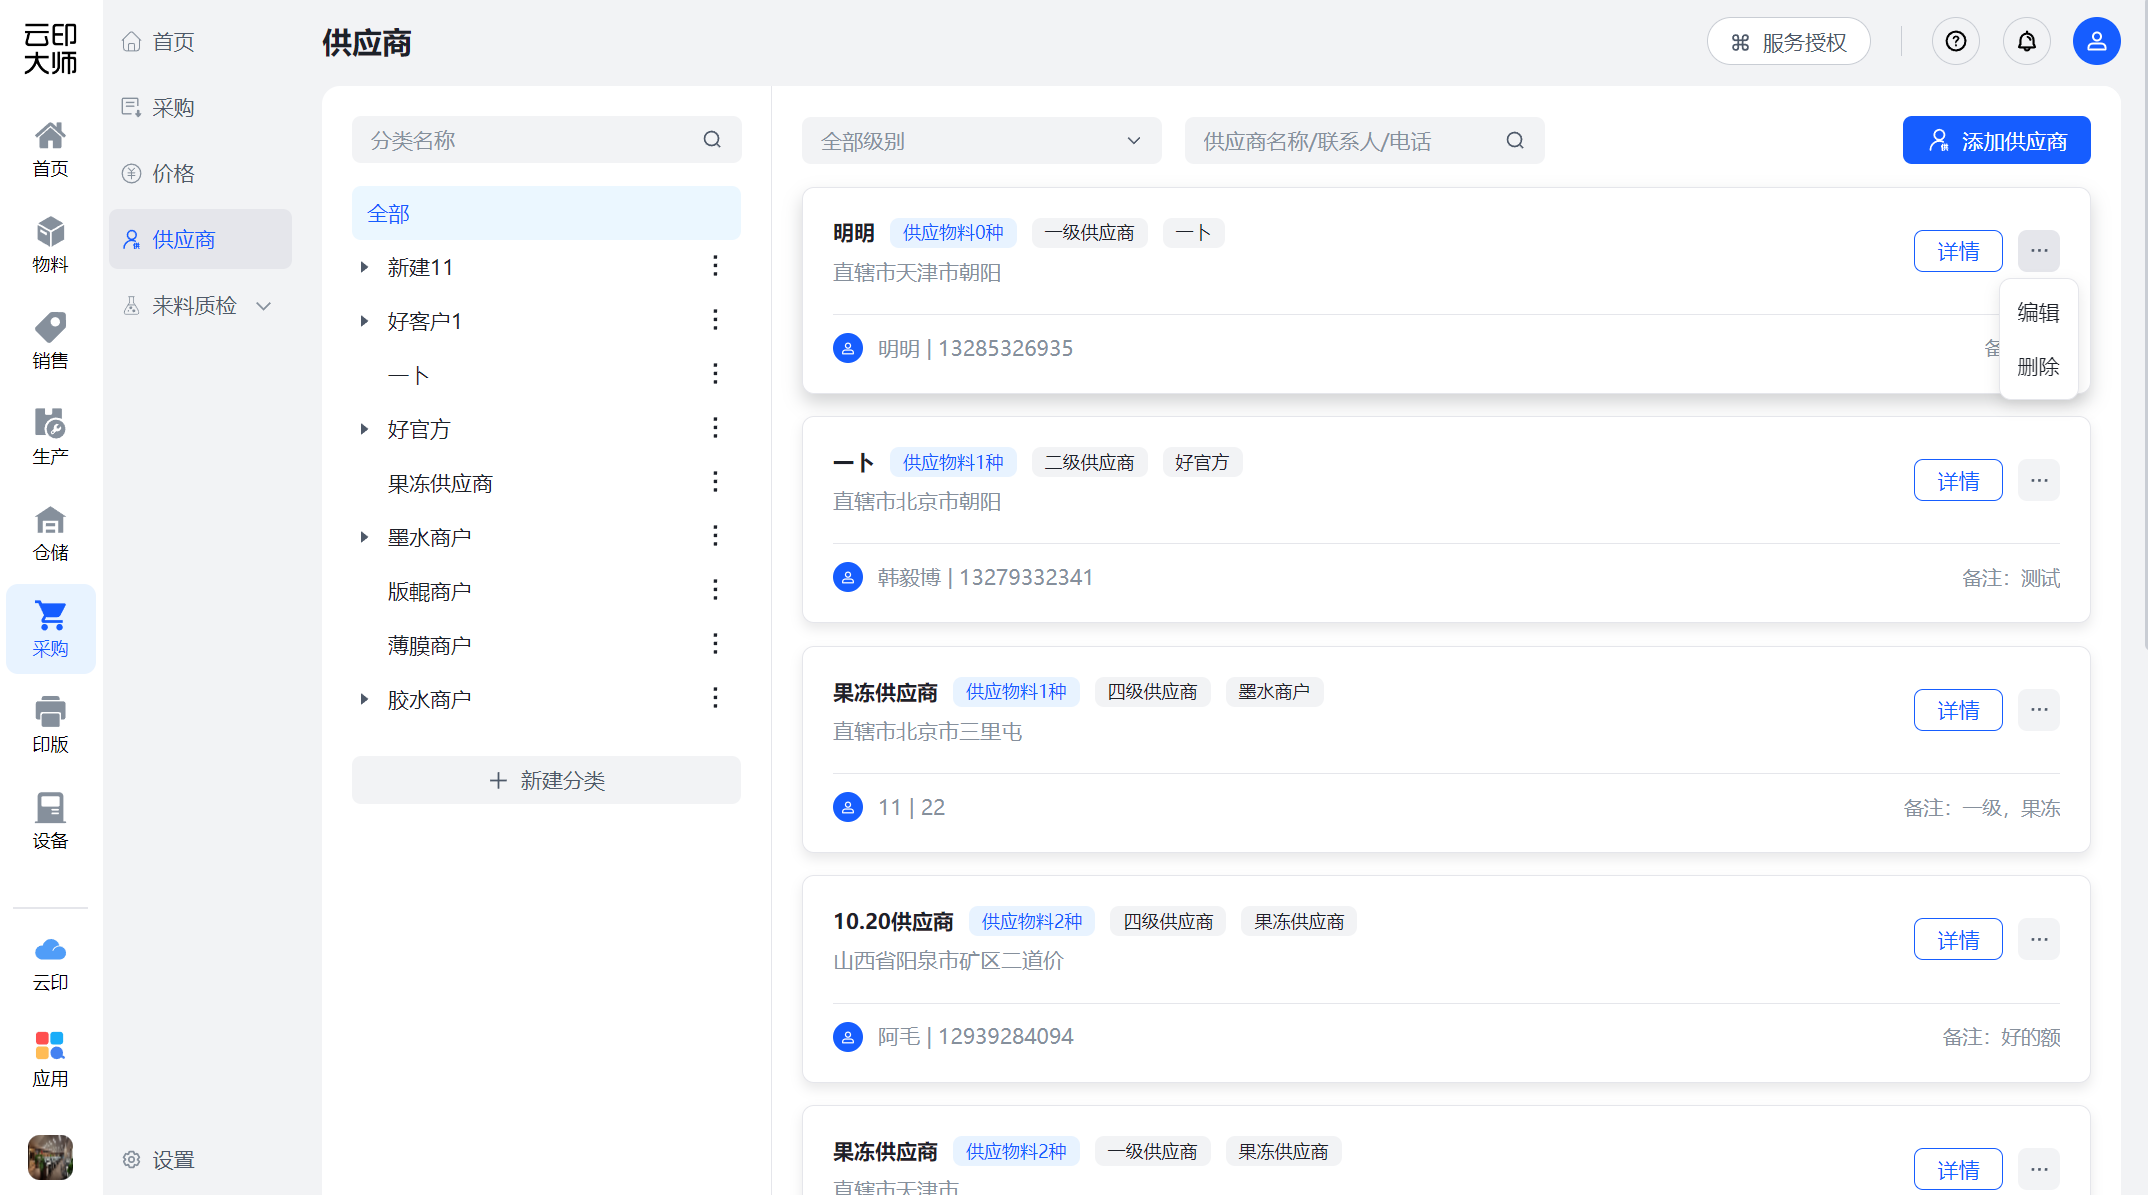Open more options for 墨水商户 category
Image resolution: width=2148 pixels, height=1195 pixels.
(715, 536)
